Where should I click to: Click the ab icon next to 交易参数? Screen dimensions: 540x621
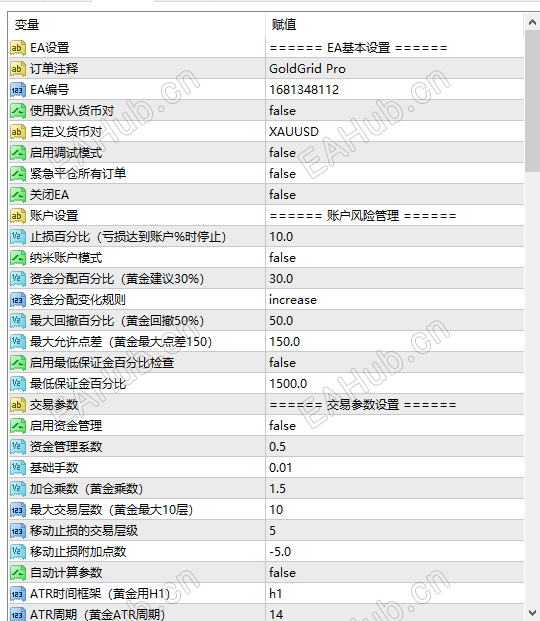coord(17,405)
